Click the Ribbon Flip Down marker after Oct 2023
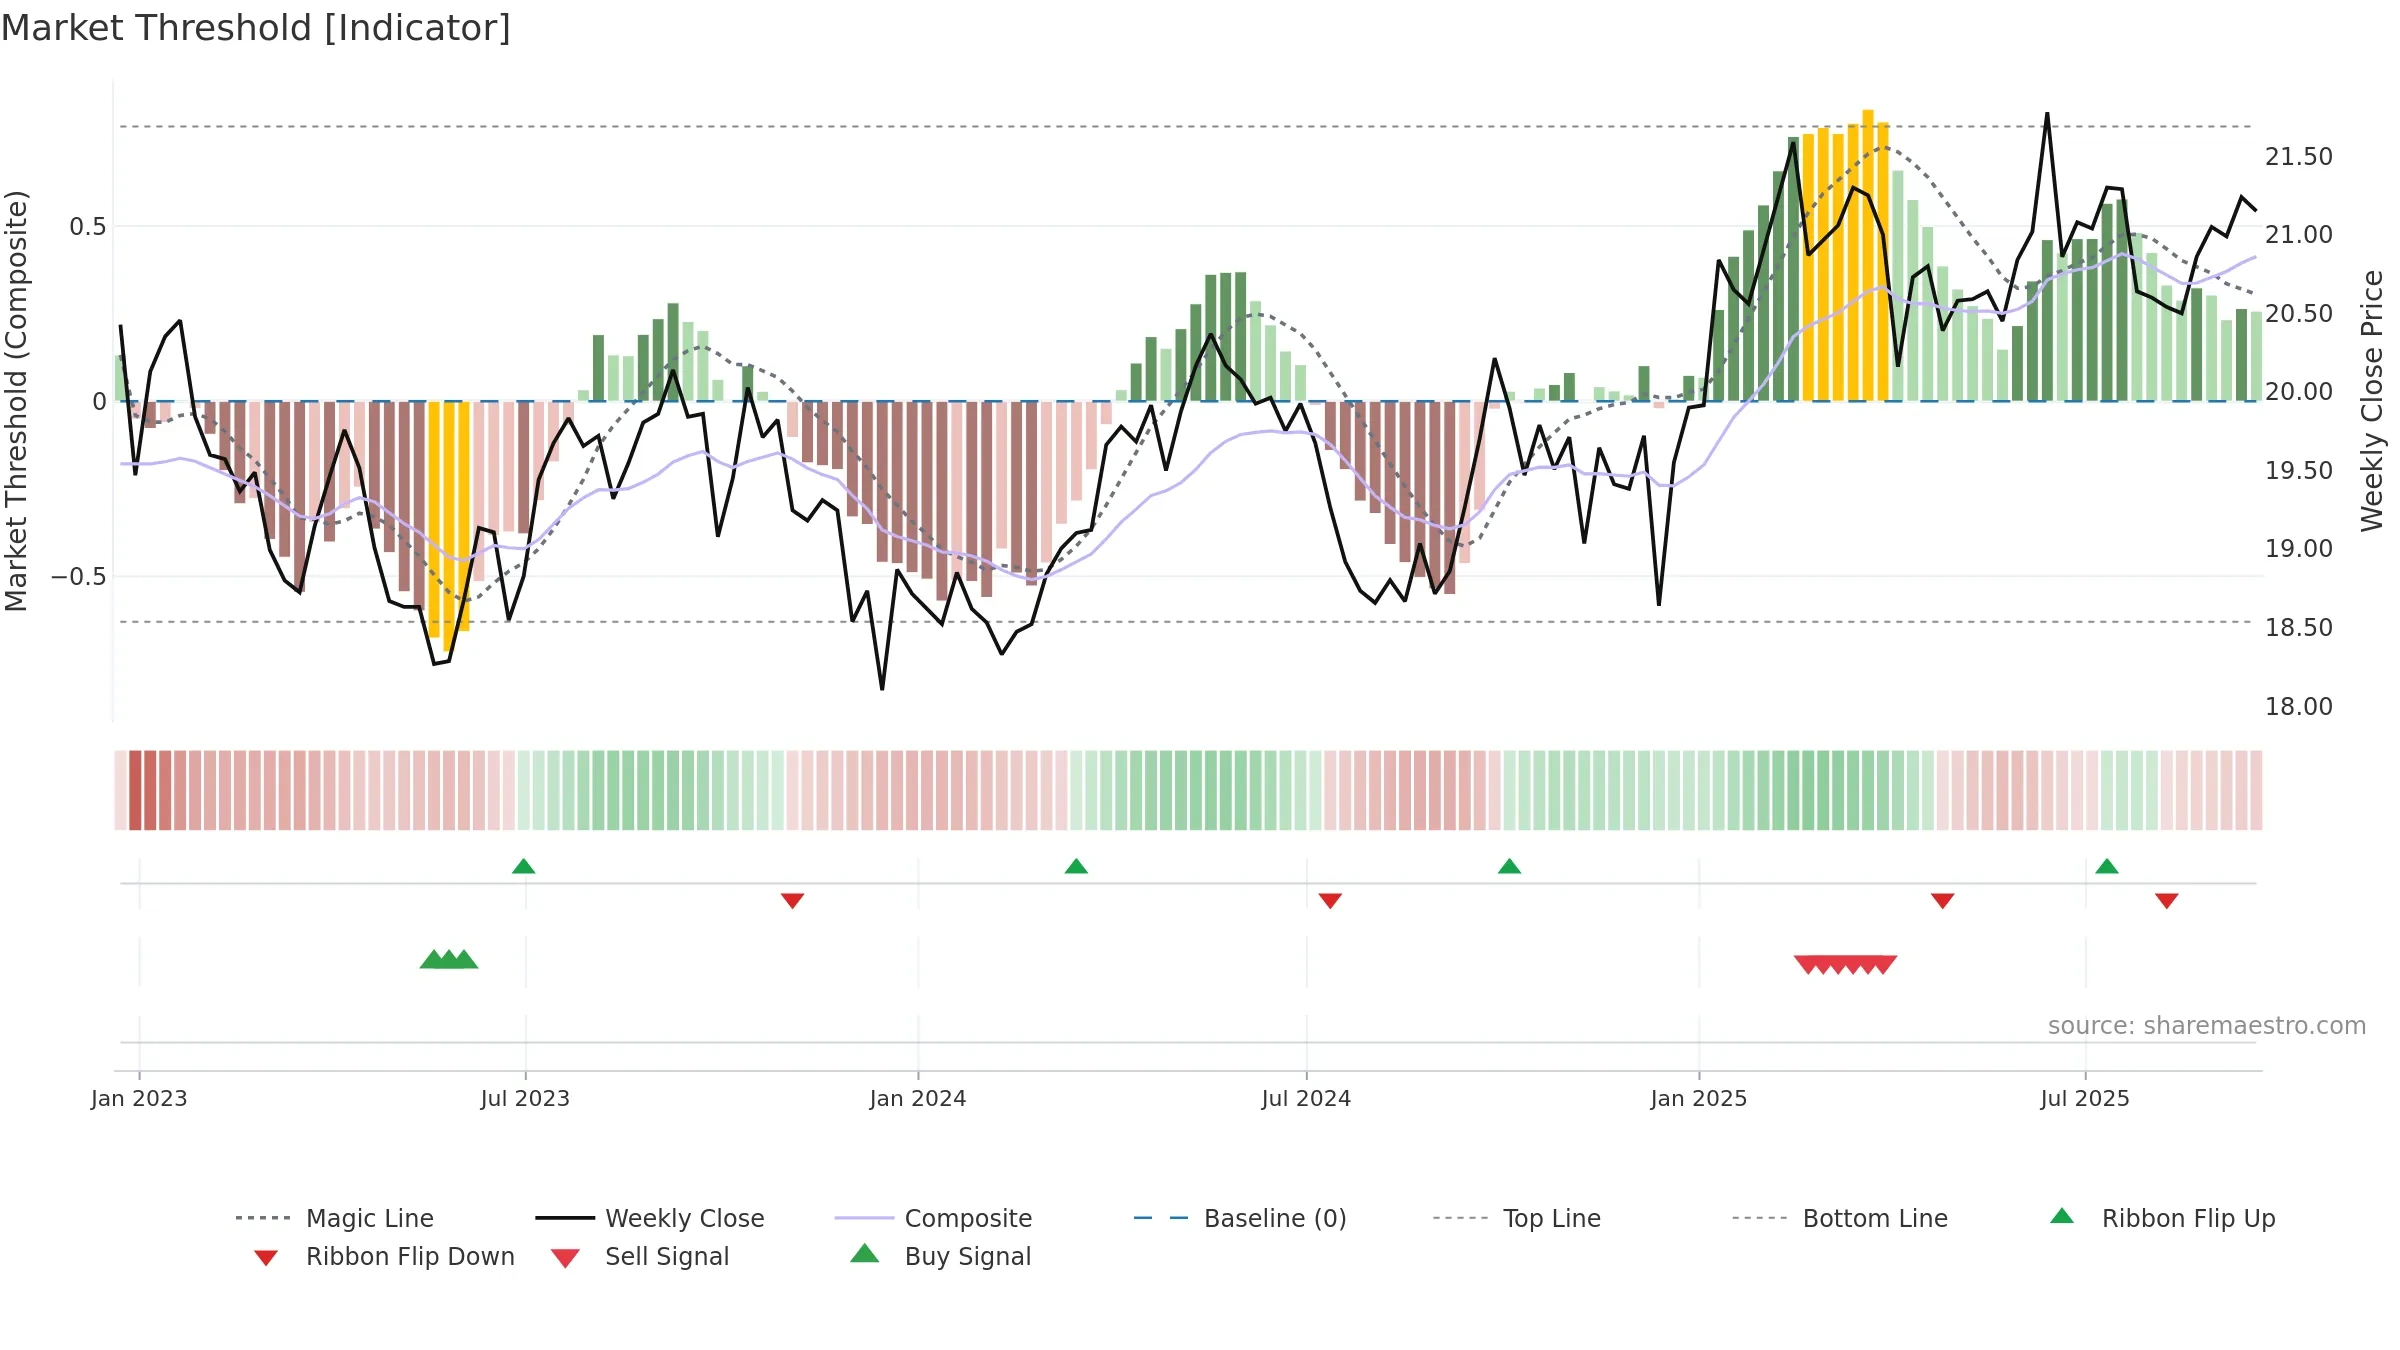 792,901
